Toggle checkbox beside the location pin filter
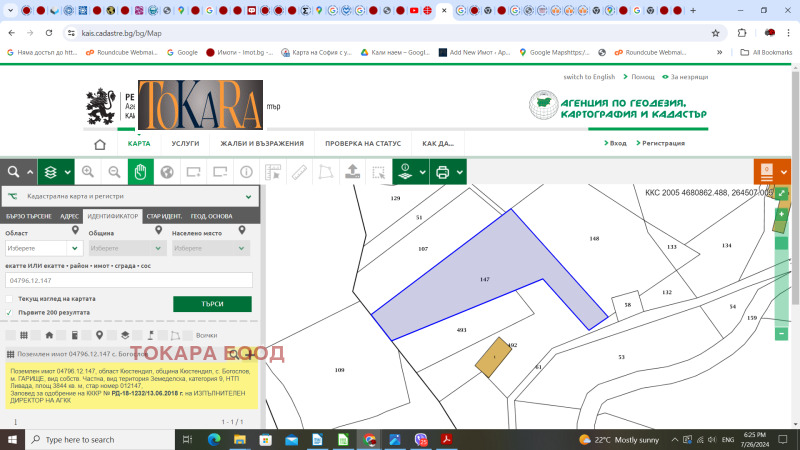 [87, 335]
